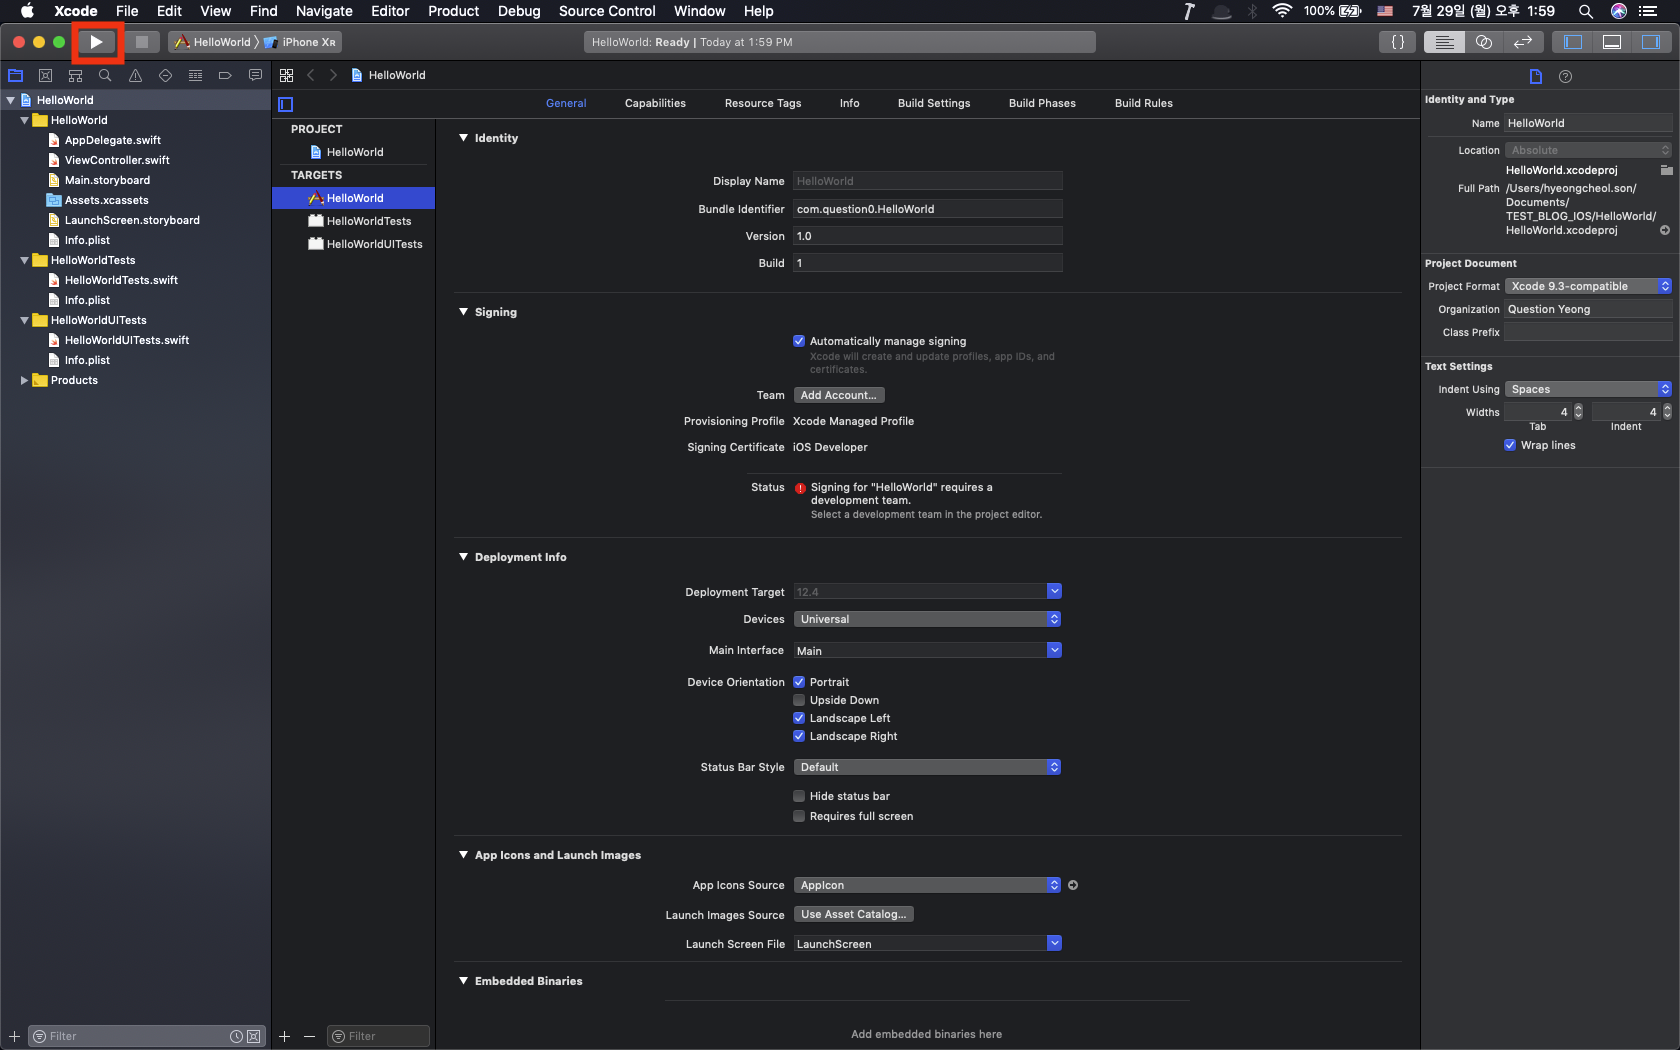Viewport: 1680px width, 1050px height.
Task: Open the Find navigator magnifier icon
Action: 105,75
